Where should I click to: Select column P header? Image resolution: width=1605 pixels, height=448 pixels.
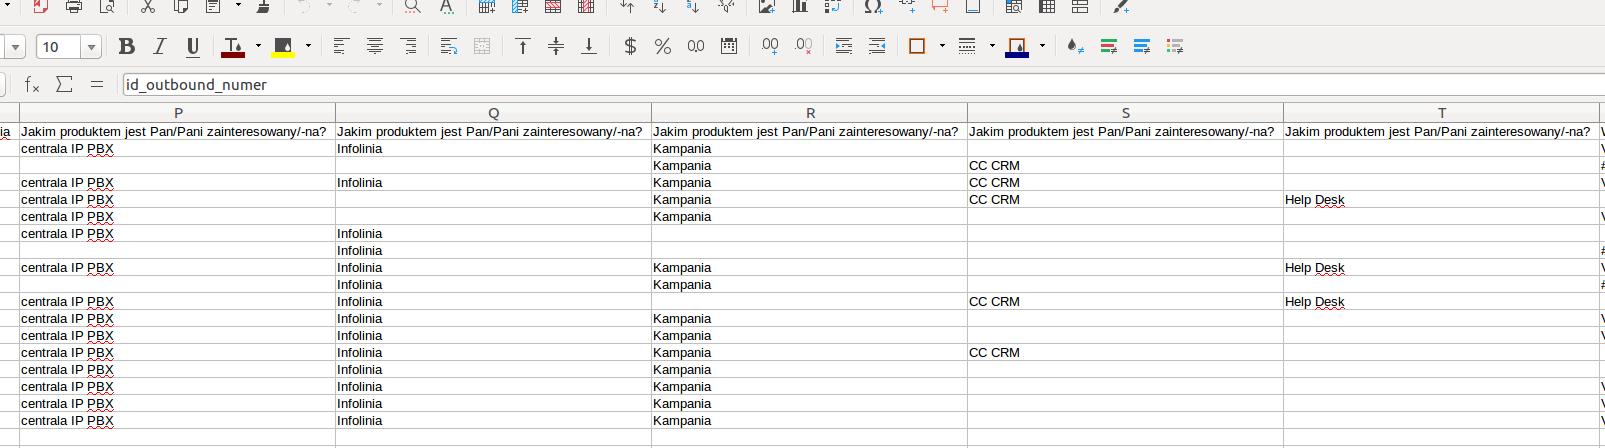click(178, 113)
